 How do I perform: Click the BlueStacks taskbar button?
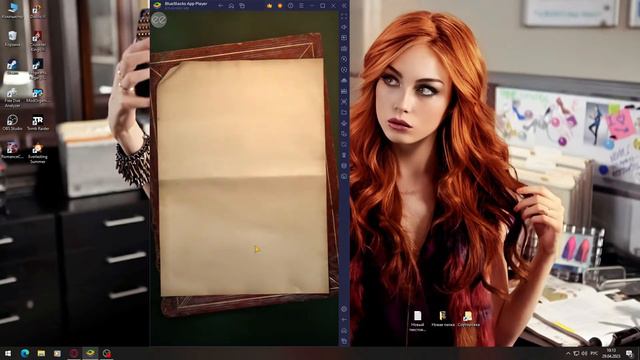click(90, 353)
